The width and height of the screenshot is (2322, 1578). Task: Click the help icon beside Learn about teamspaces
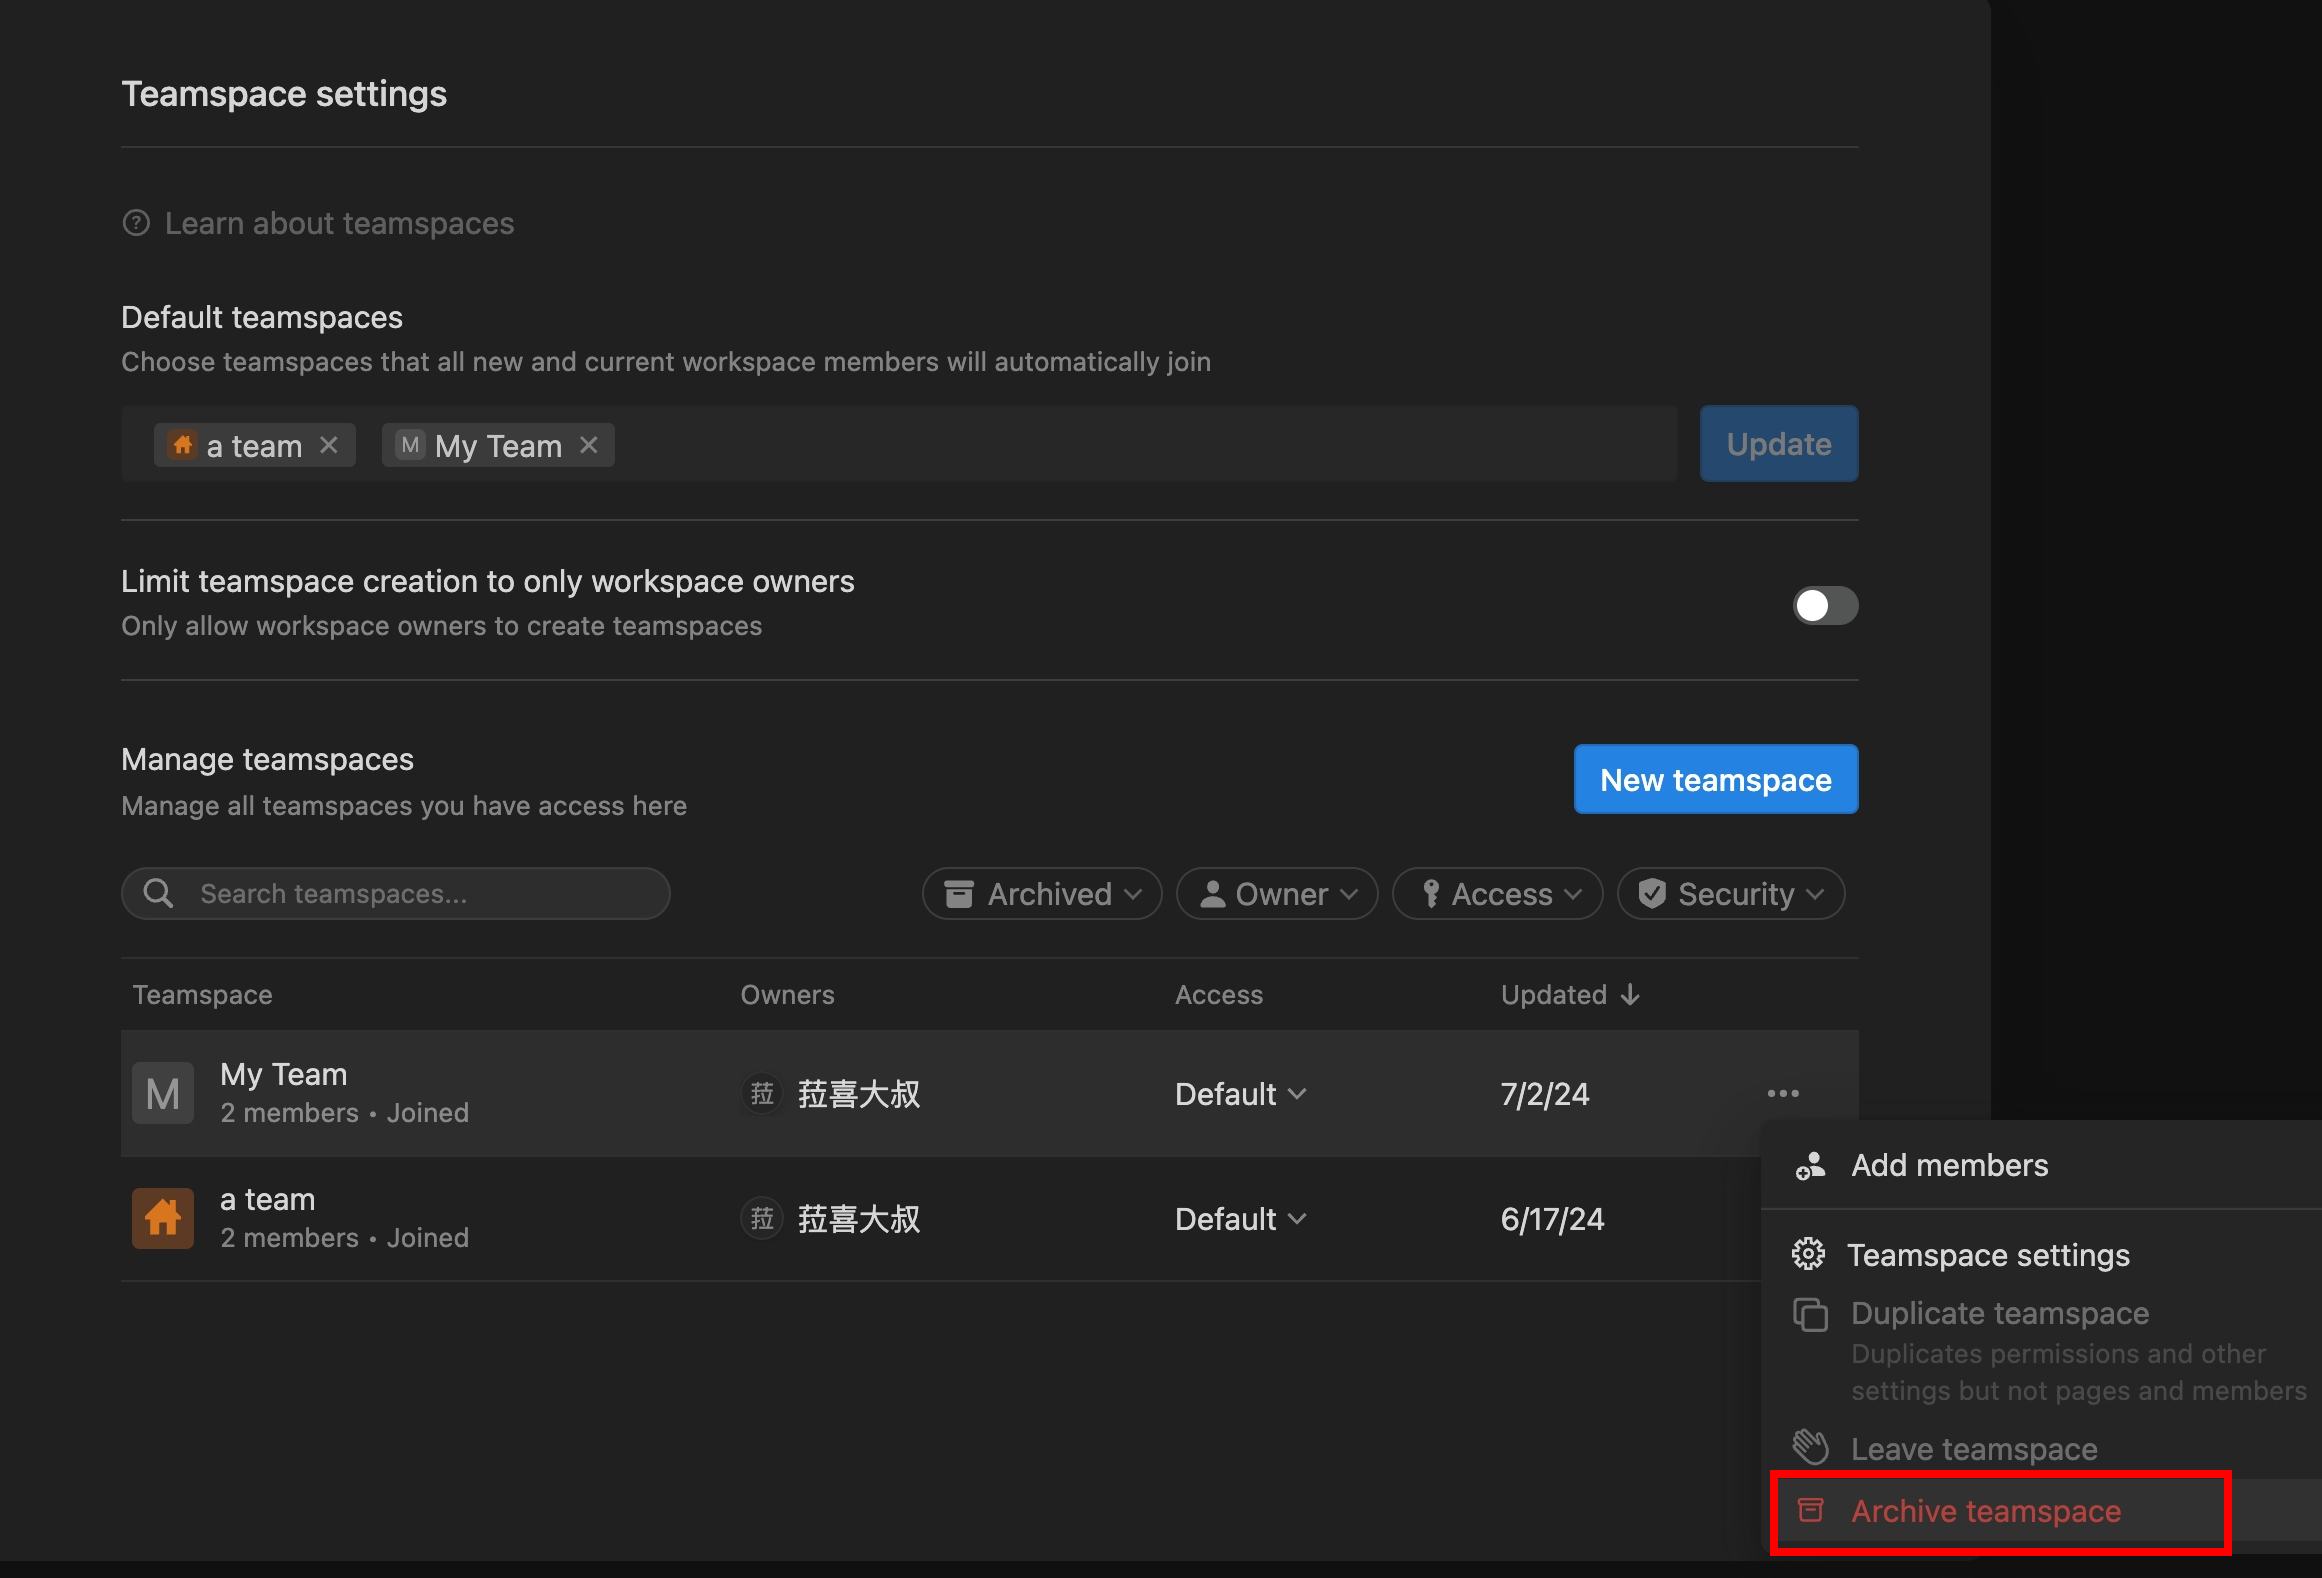click(x=136, y=223)
